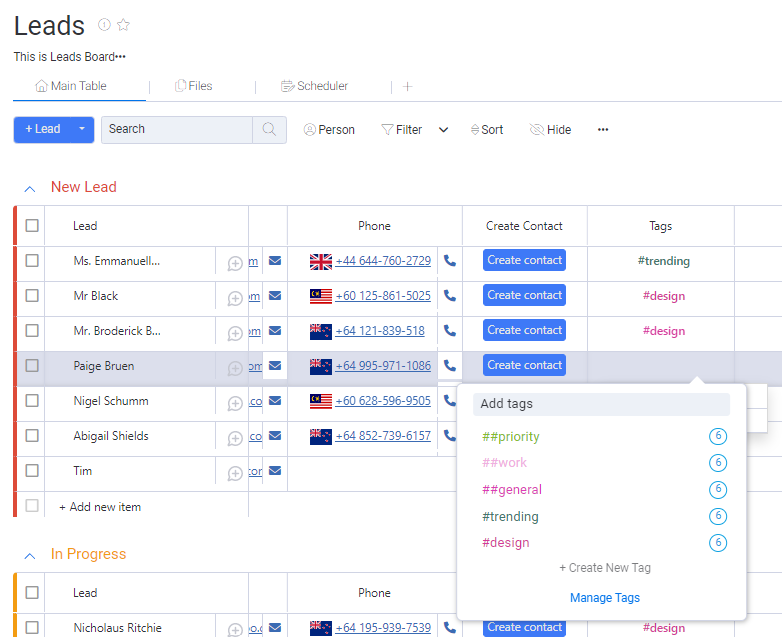
Task: Check the box for Abigail Shields
Action: (32, 436)
